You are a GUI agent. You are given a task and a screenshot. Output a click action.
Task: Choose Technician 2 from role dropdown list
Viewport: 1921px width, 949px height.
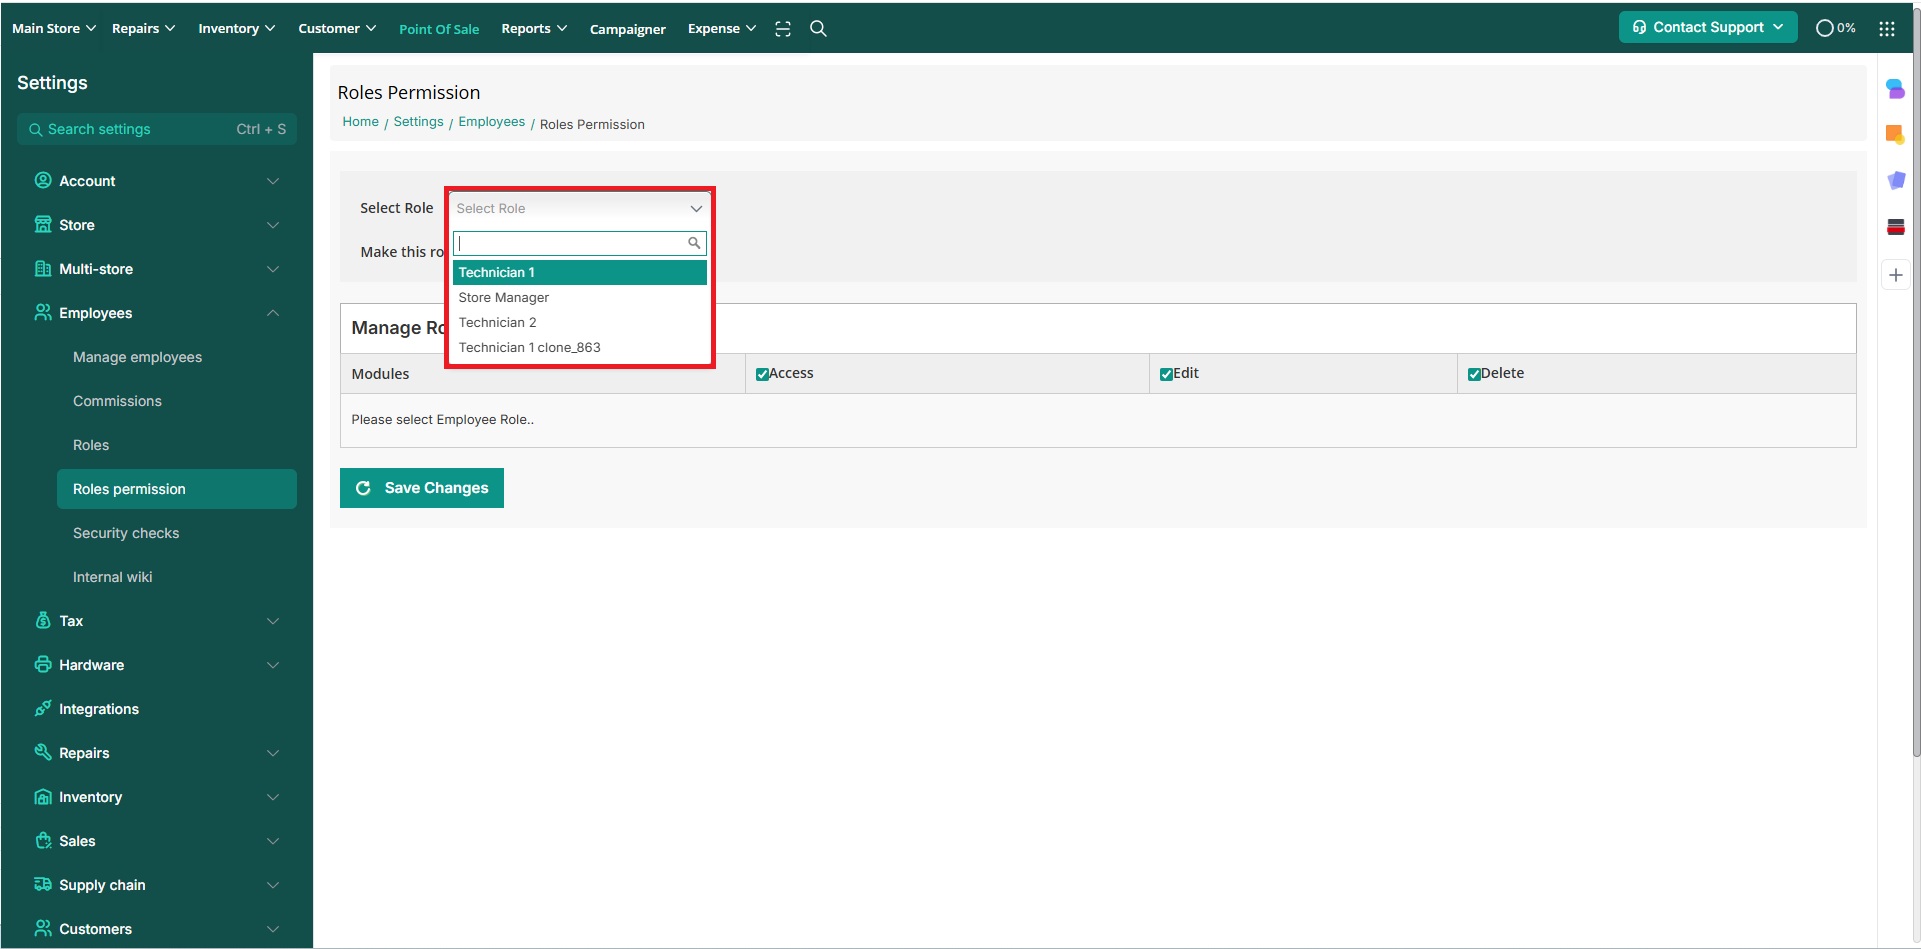tap(498, 322)
